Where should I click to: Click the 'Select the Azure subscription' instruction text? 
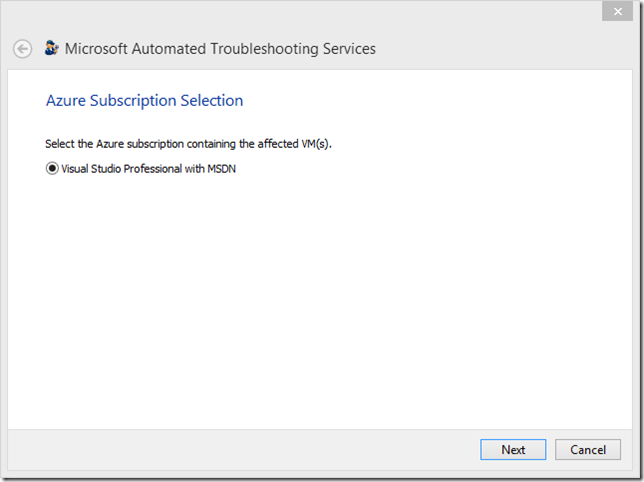tap(188, 144)
